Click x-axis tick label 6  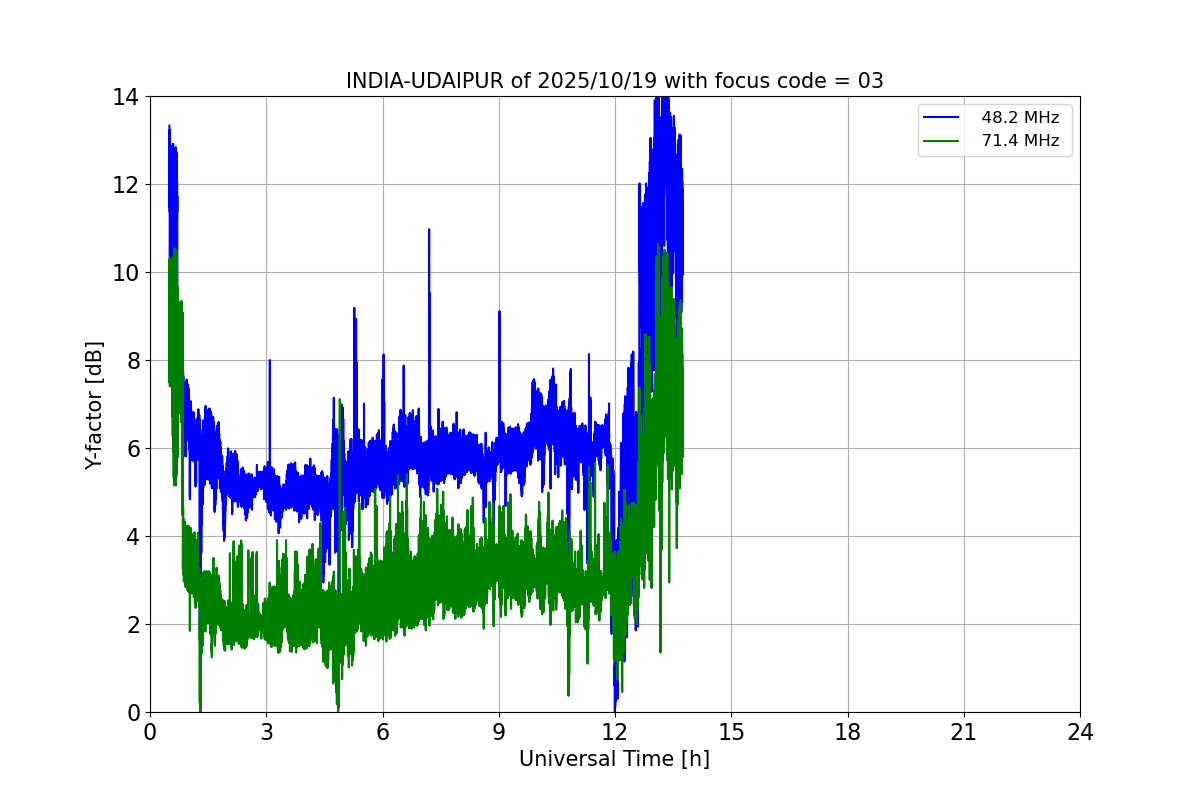coord(382,732)
